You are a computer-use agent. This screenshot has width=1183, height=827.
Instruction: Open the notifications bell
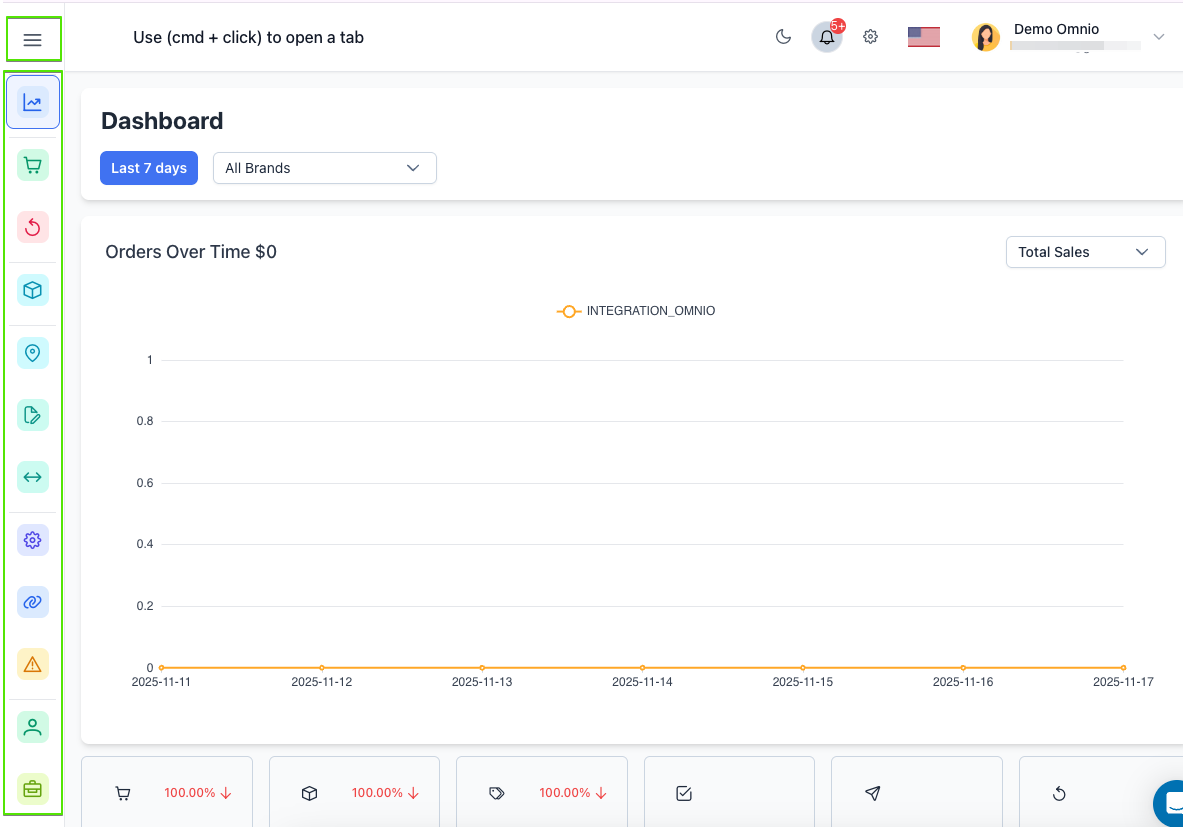(827, 38)
